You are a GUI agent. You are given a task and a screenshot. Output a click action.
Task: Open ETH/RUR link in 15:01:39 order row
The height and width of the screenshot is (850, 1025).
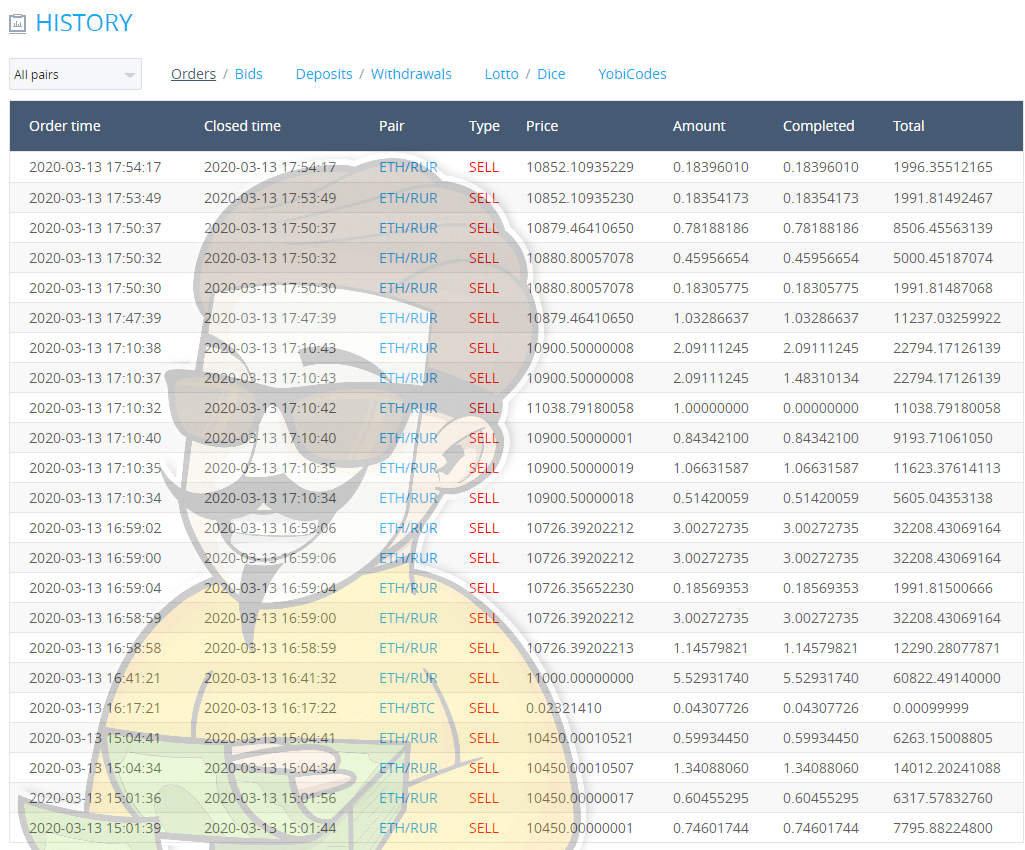(409, 828)
